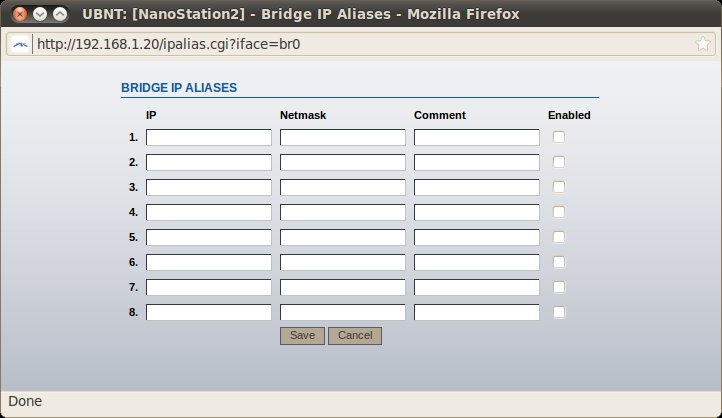Toggle the Enabled checkbox for row 4

tap(559, 212)
